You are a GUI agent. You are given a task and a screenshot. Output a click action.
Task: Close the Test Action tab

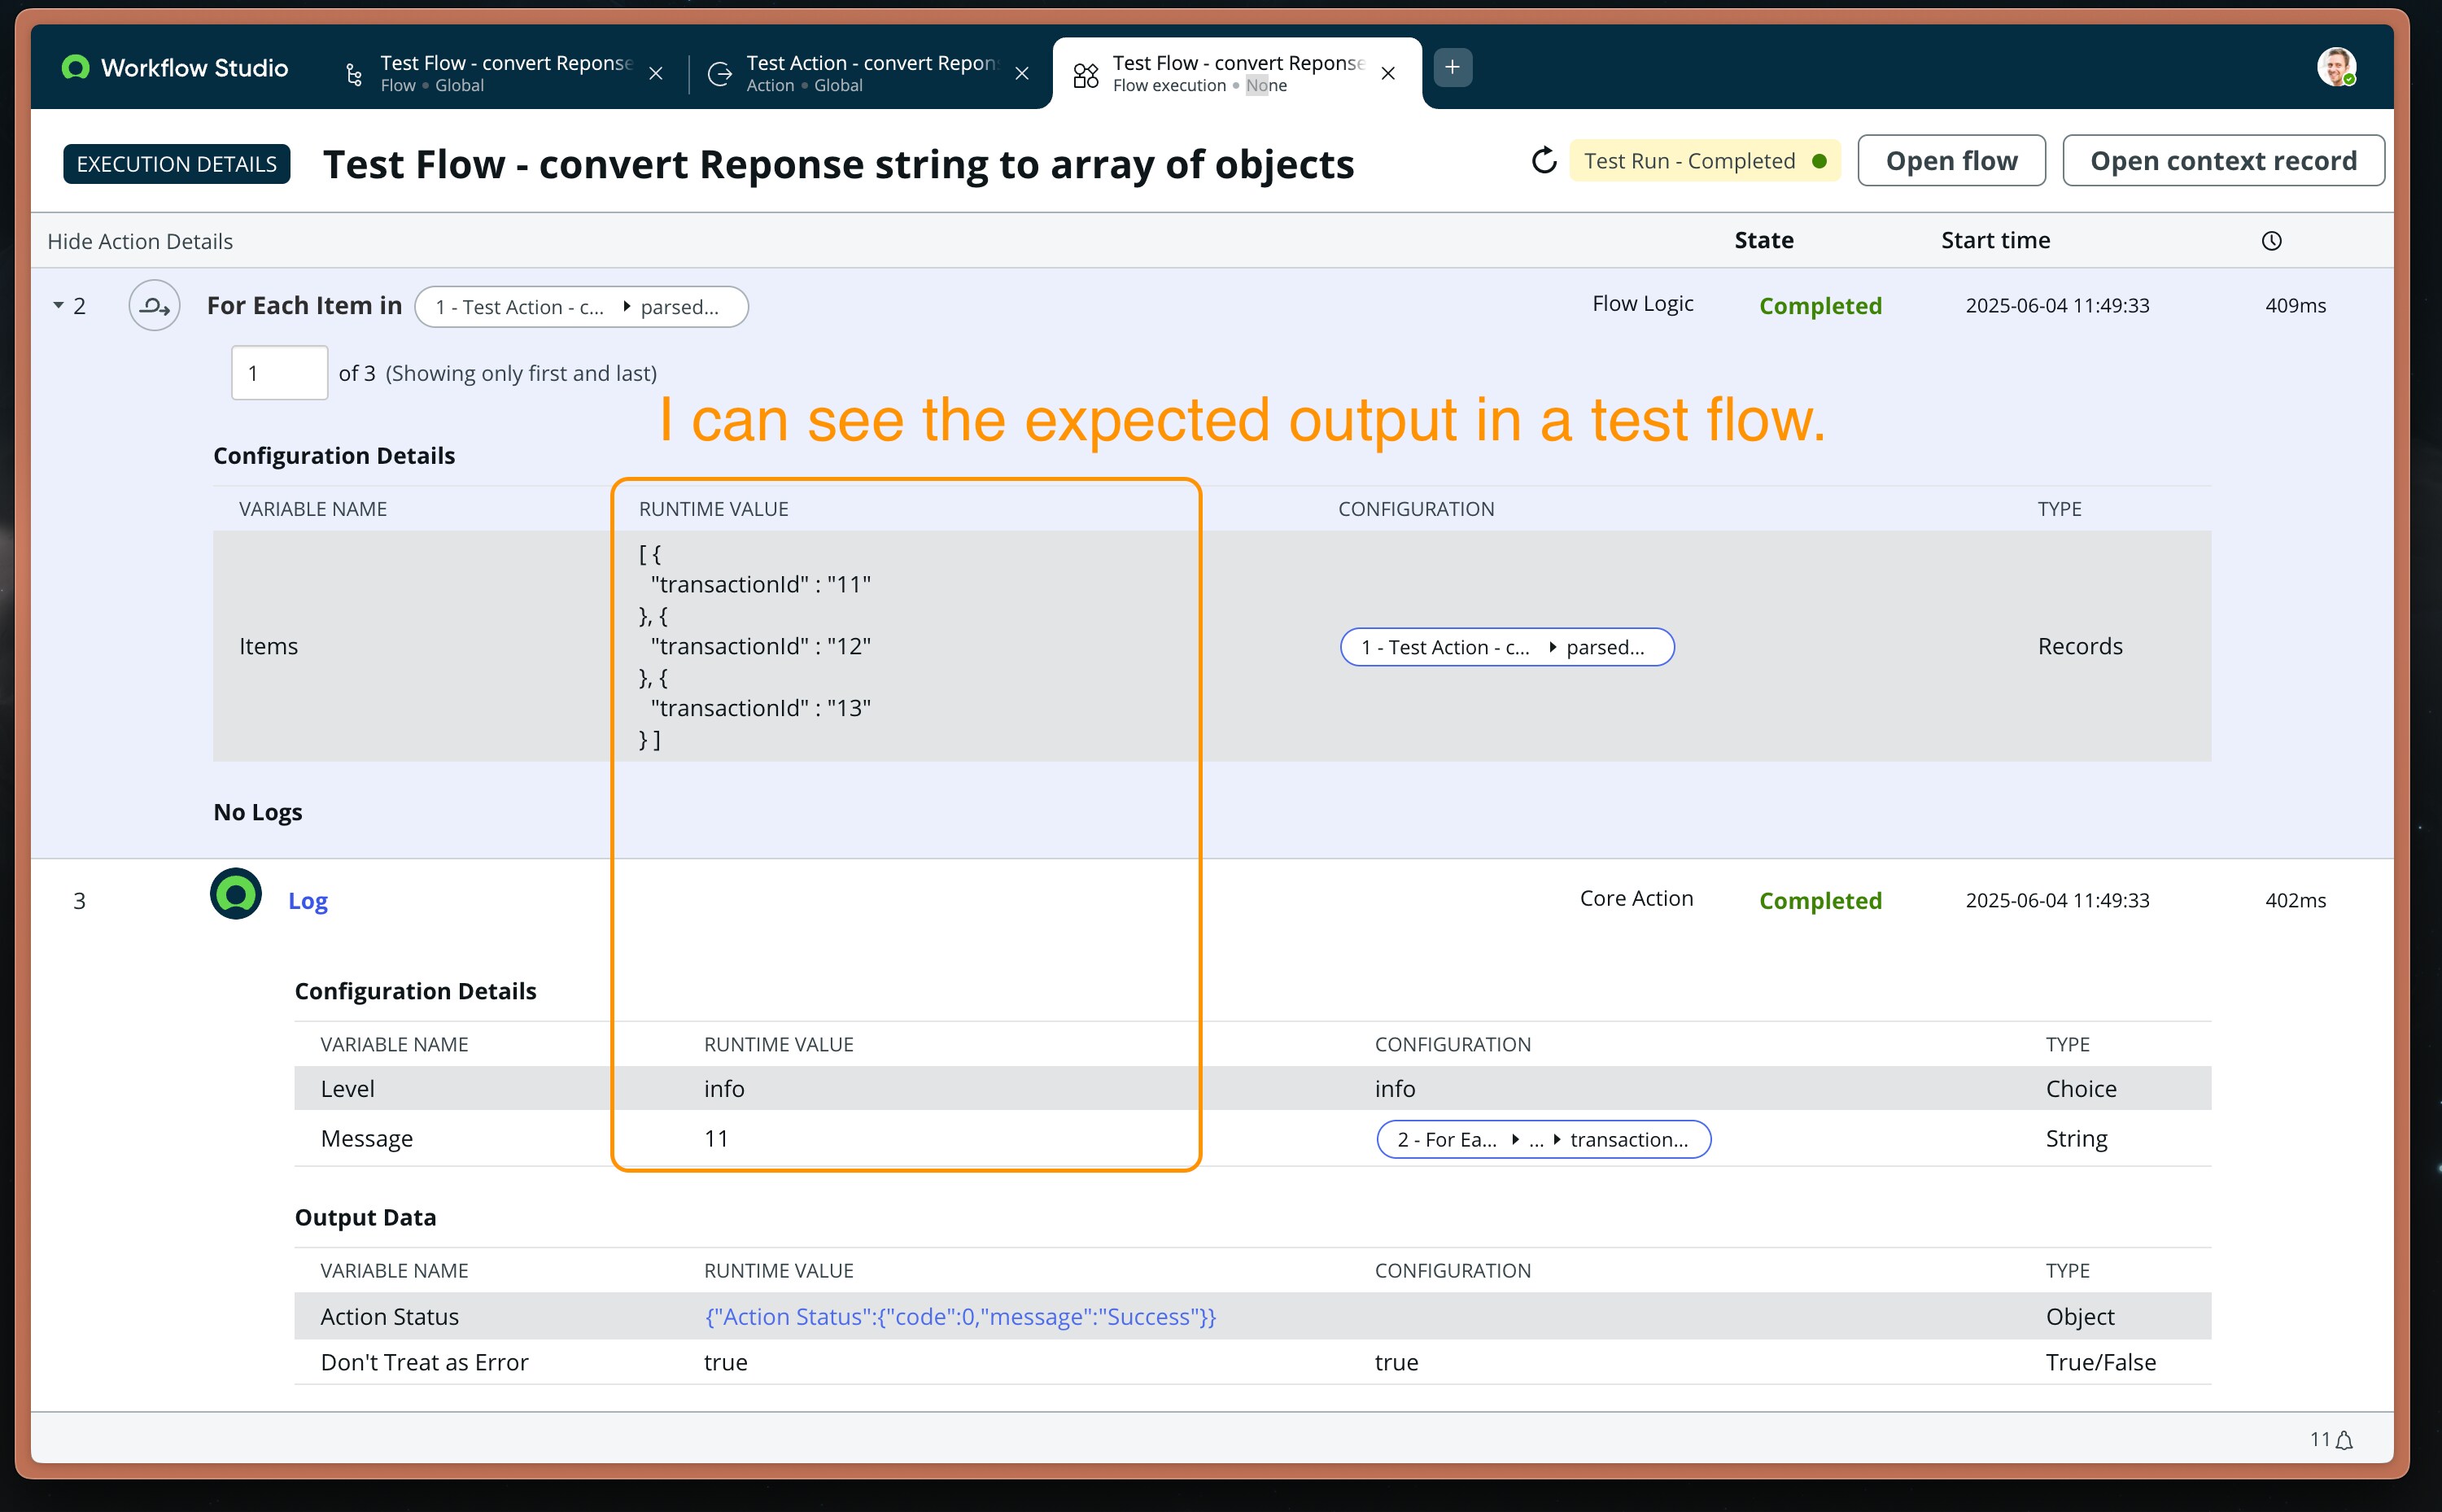[x=1022, y=74]
